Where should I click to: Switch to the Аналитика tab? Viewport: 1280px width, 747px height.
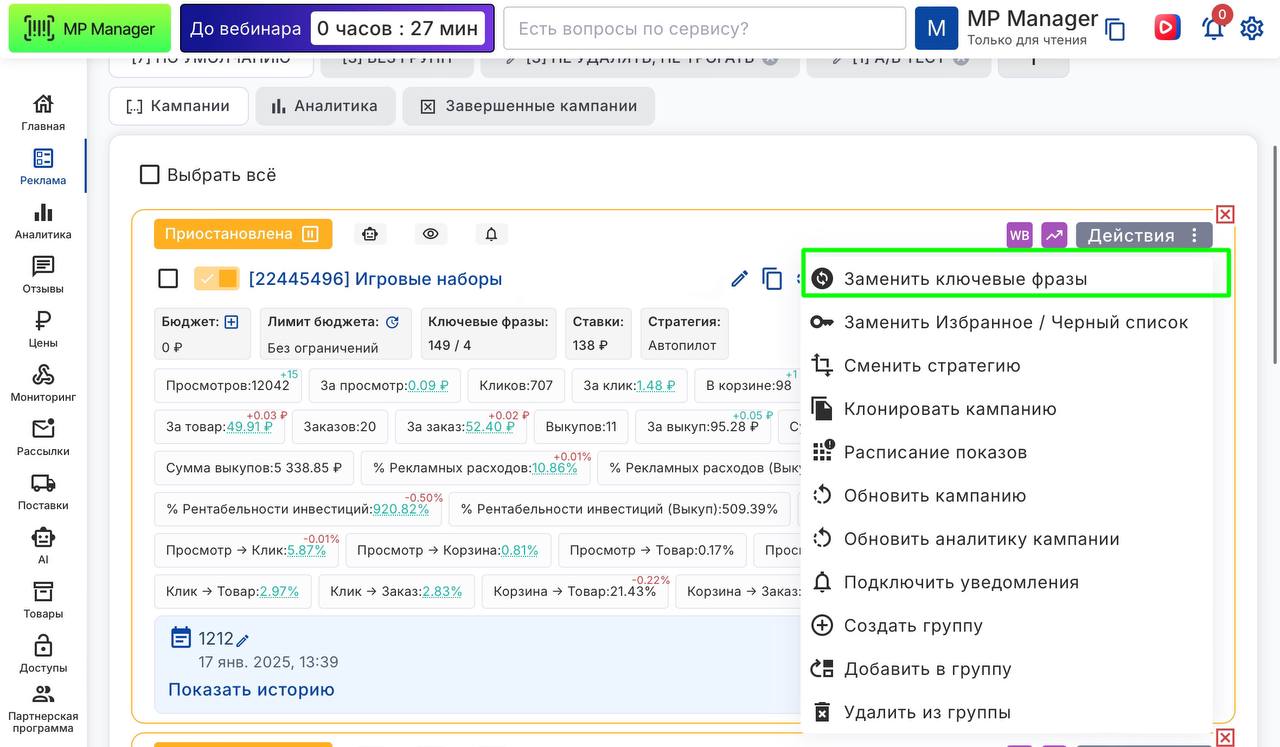point(324,106)
